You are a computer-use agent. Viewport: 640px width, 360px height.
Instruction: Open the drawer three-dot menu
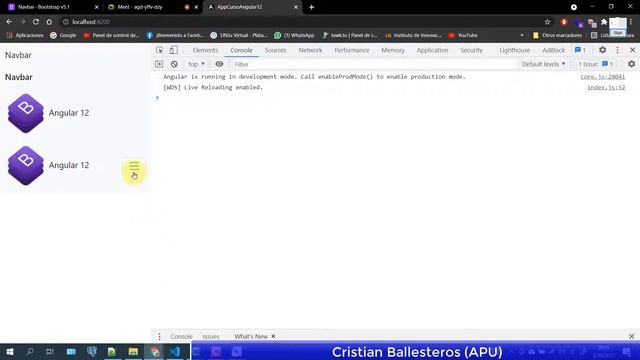point(159,336)
